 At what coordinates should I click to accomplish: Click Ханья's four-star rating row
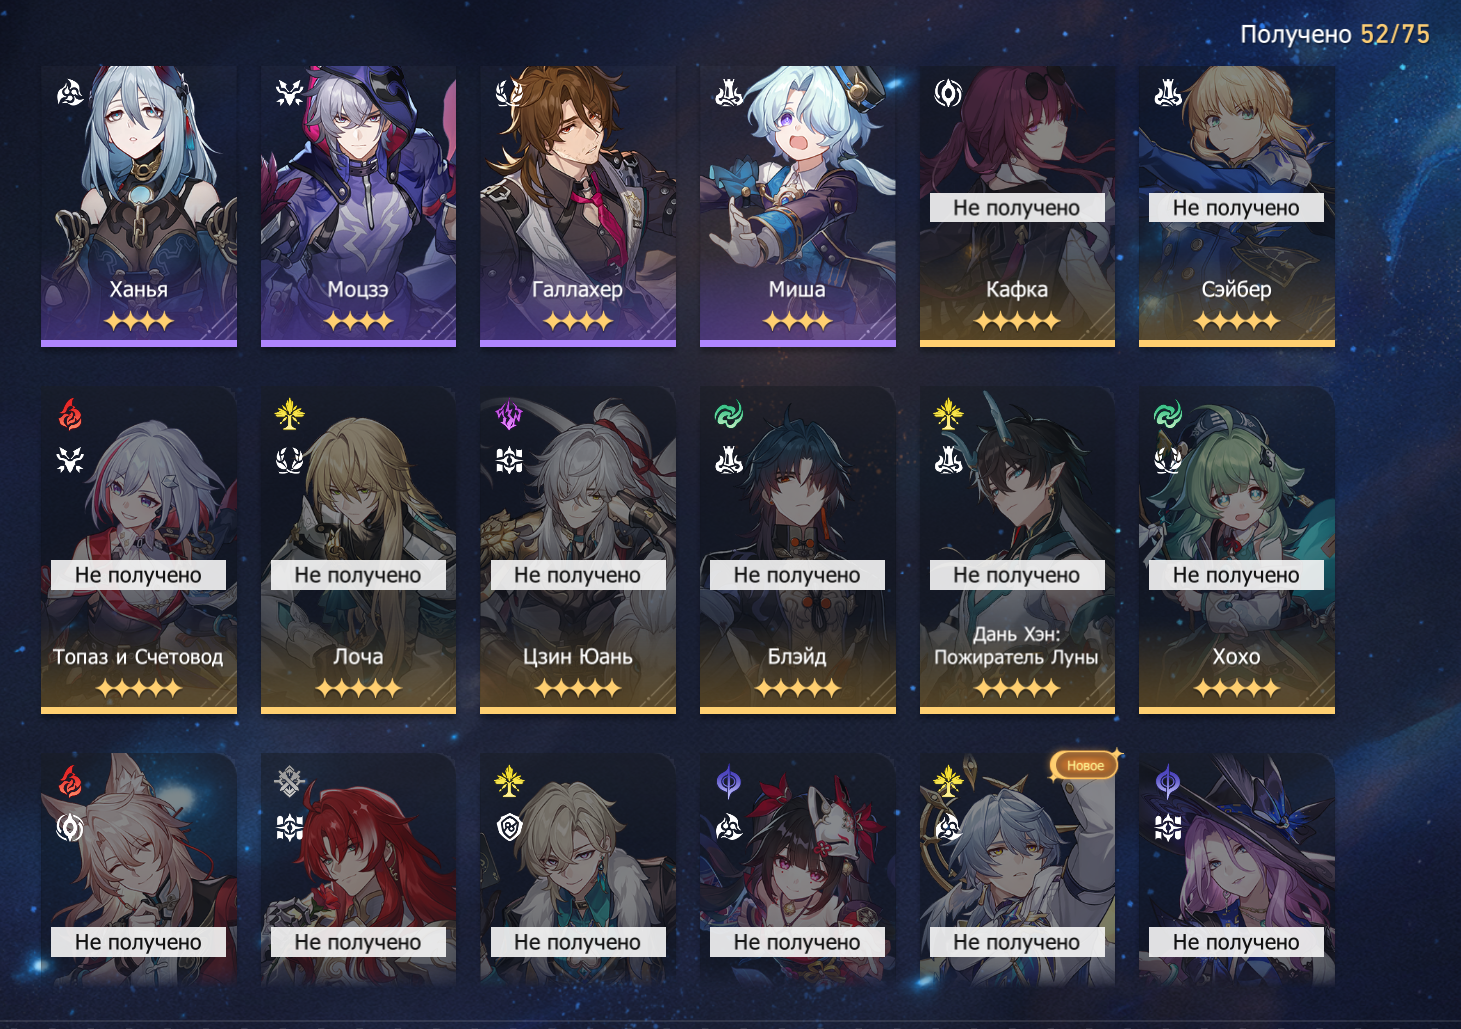pos(139,321)
